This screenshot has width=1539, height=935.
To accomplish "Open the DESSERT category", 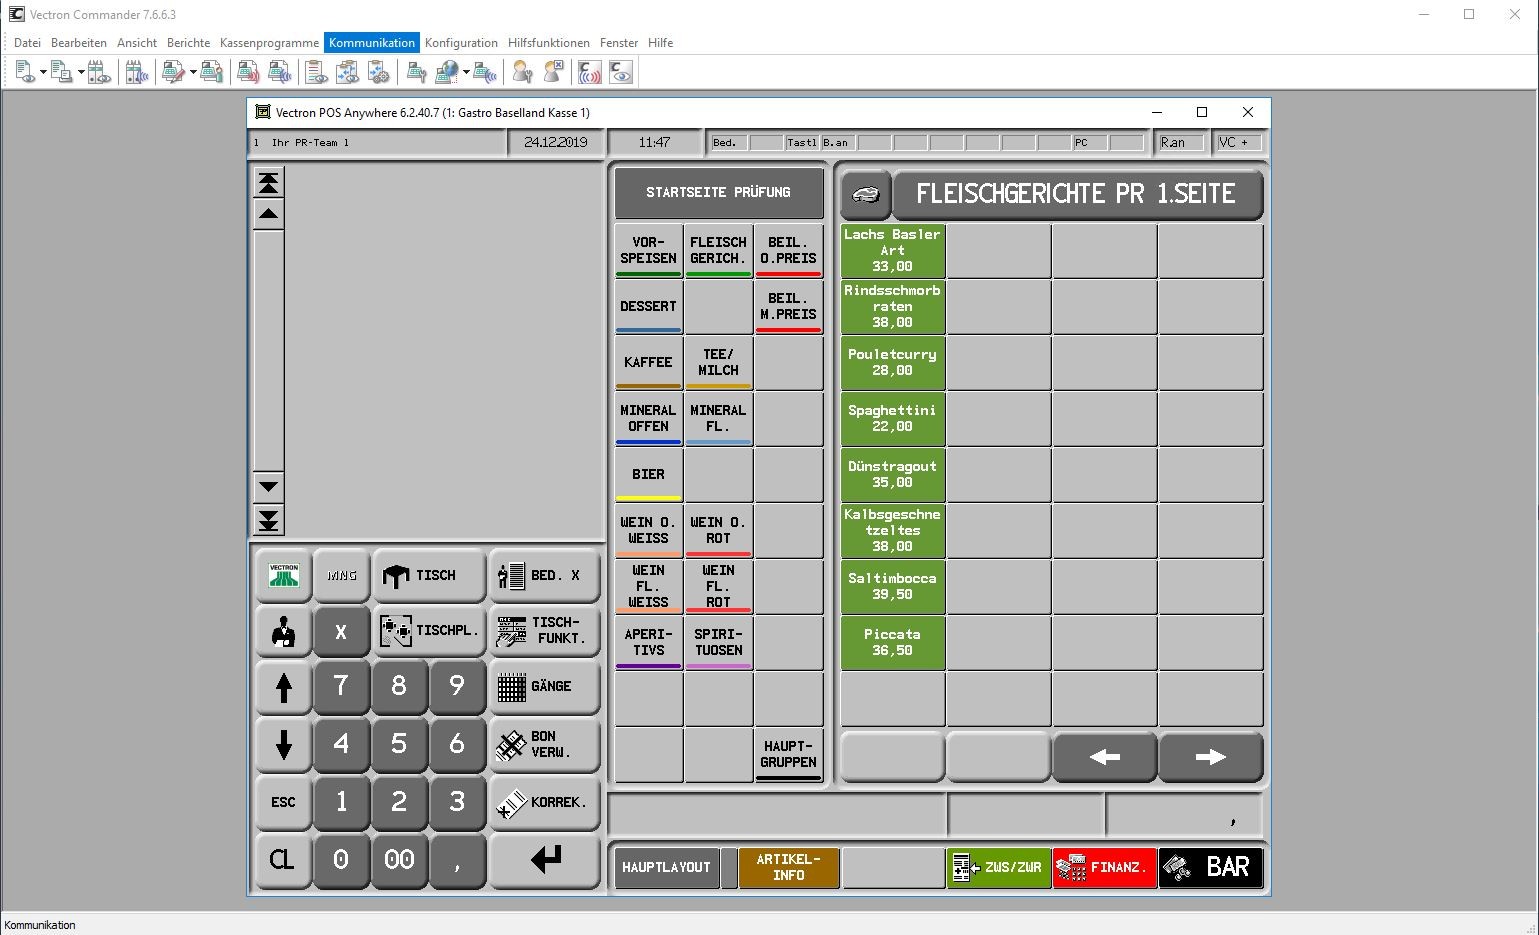I will click(648, 307).
